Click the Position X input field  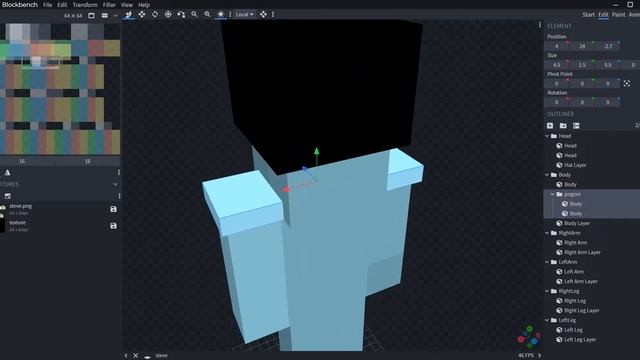(x=556, y=46)
